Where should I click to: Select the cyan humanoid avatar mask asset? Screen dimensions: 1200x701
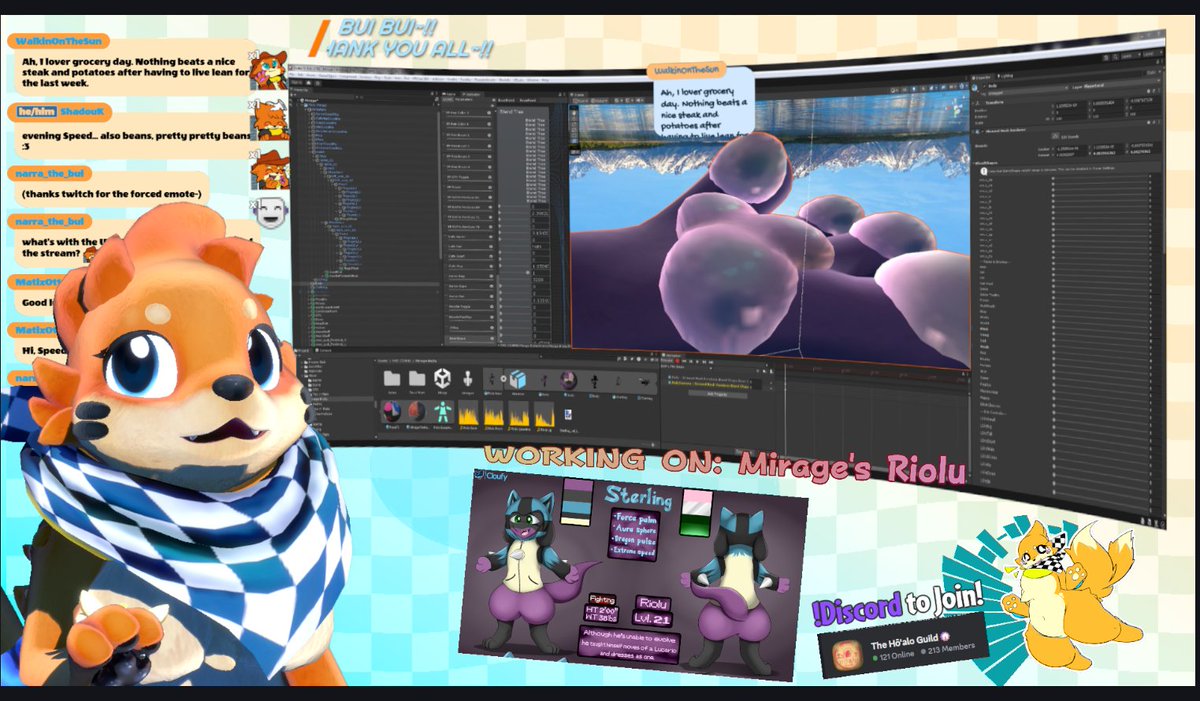click(x=441, y=414)
